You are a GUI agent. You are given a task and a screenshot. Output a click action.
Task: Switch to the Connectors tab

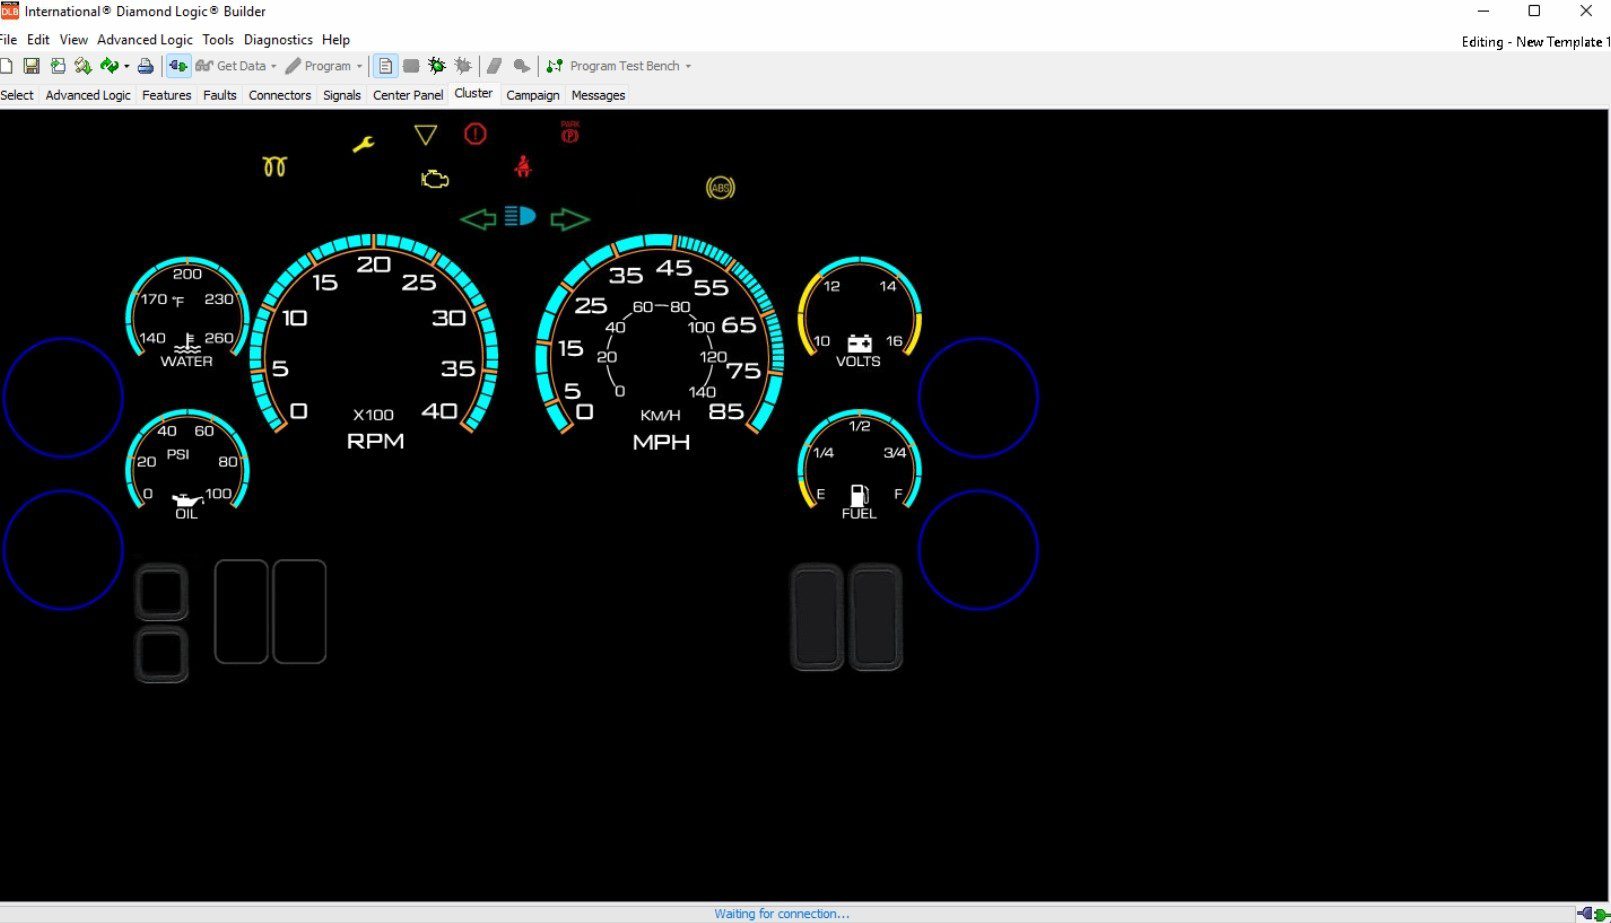point(279,95)
